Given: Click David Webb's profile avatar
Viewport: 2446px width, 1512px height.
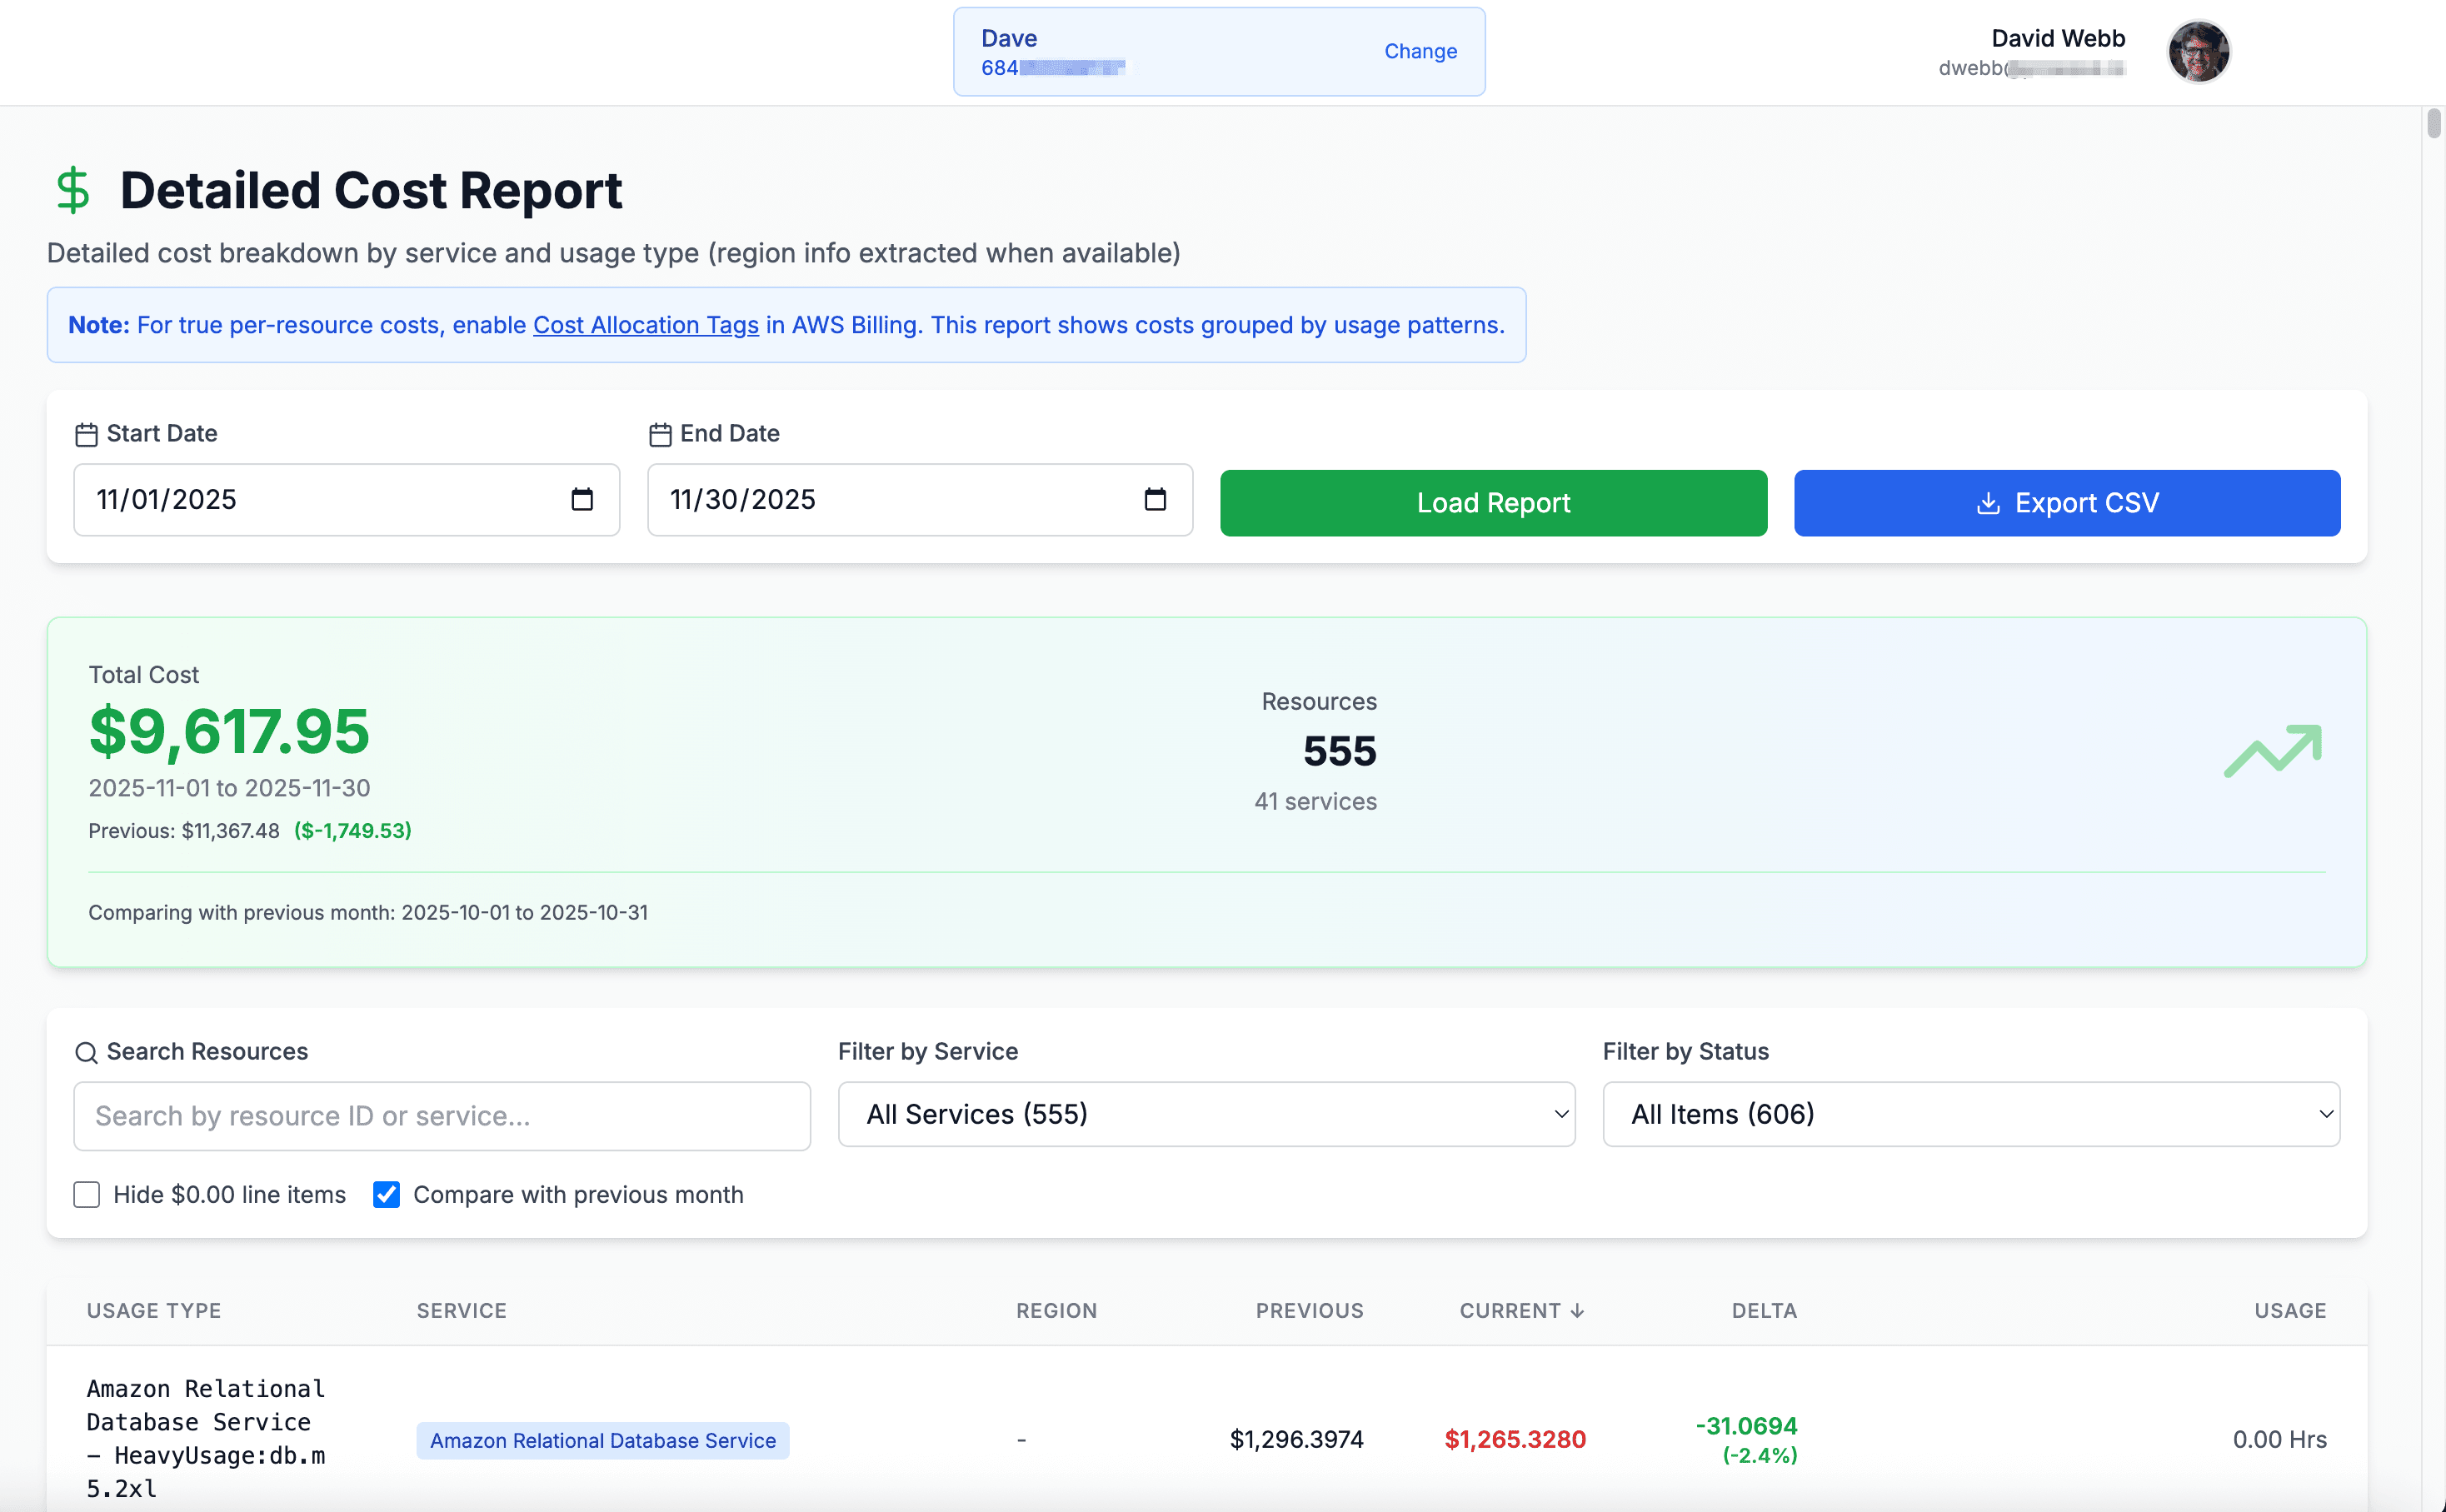Looking at the screenshot, I should pyautogui.click(x=2198, y=51).
